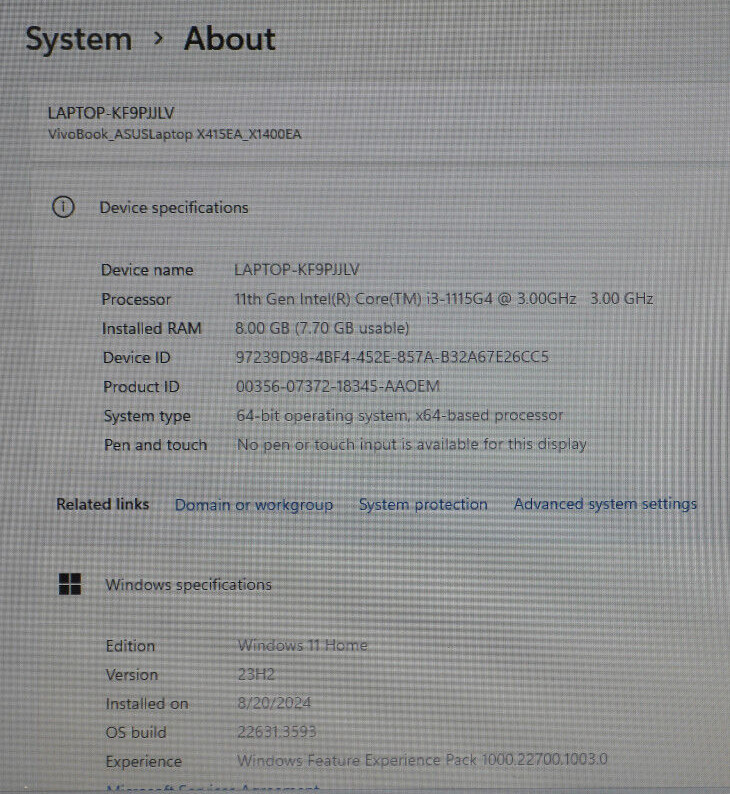Select VivoBook_ASUSLaptop X415EA_X1400EA model text
This screenshot has width=730, height=794.
pyautogui.click(x=175, y=134)
